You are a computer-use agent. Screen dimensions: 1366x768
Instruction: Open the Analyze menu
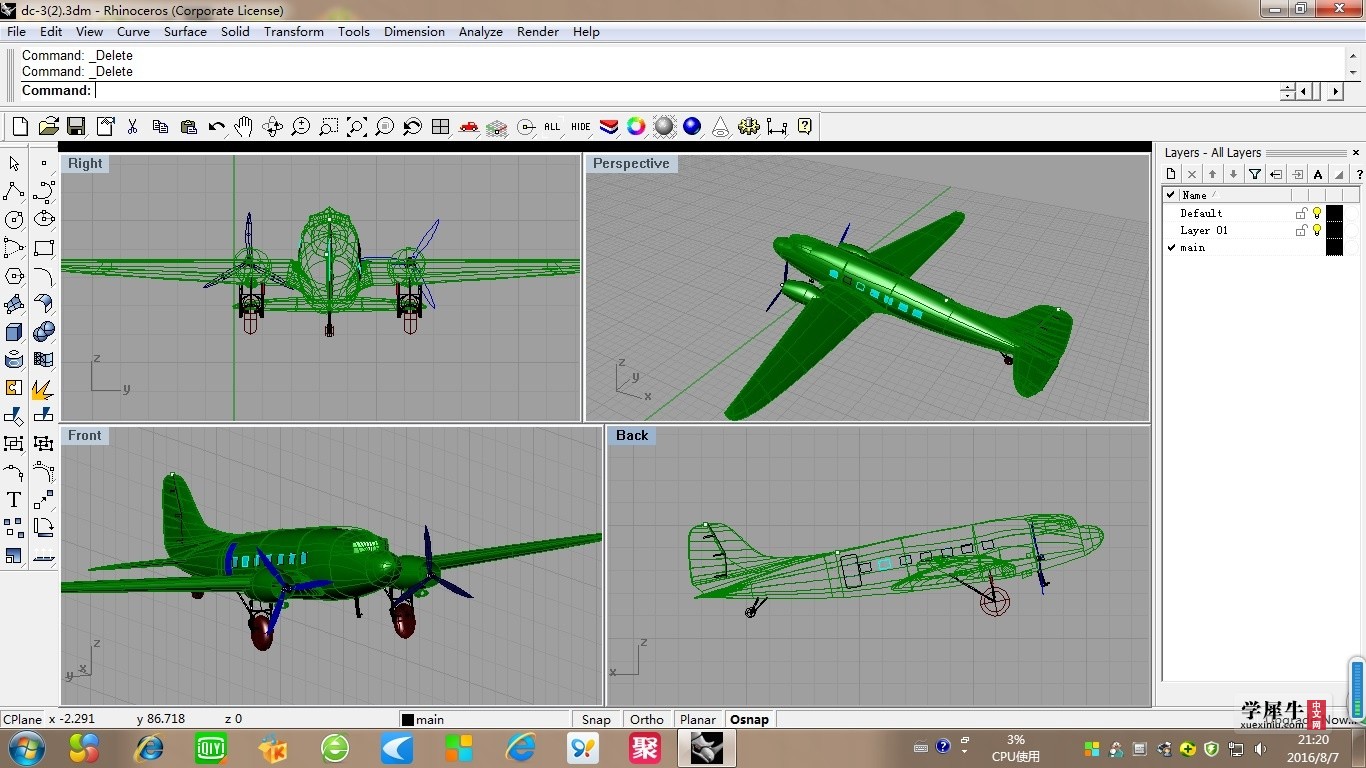481,31
